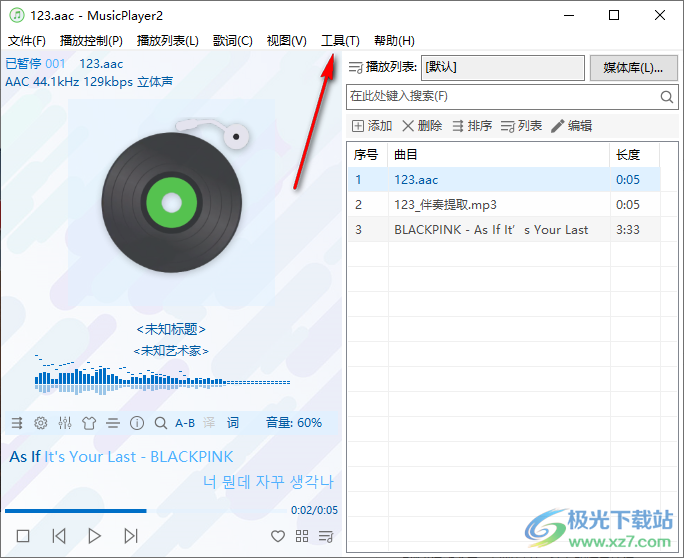684x558 pixels.
Task: Open the 排序 sort options
Action: [x=472, y=126]
